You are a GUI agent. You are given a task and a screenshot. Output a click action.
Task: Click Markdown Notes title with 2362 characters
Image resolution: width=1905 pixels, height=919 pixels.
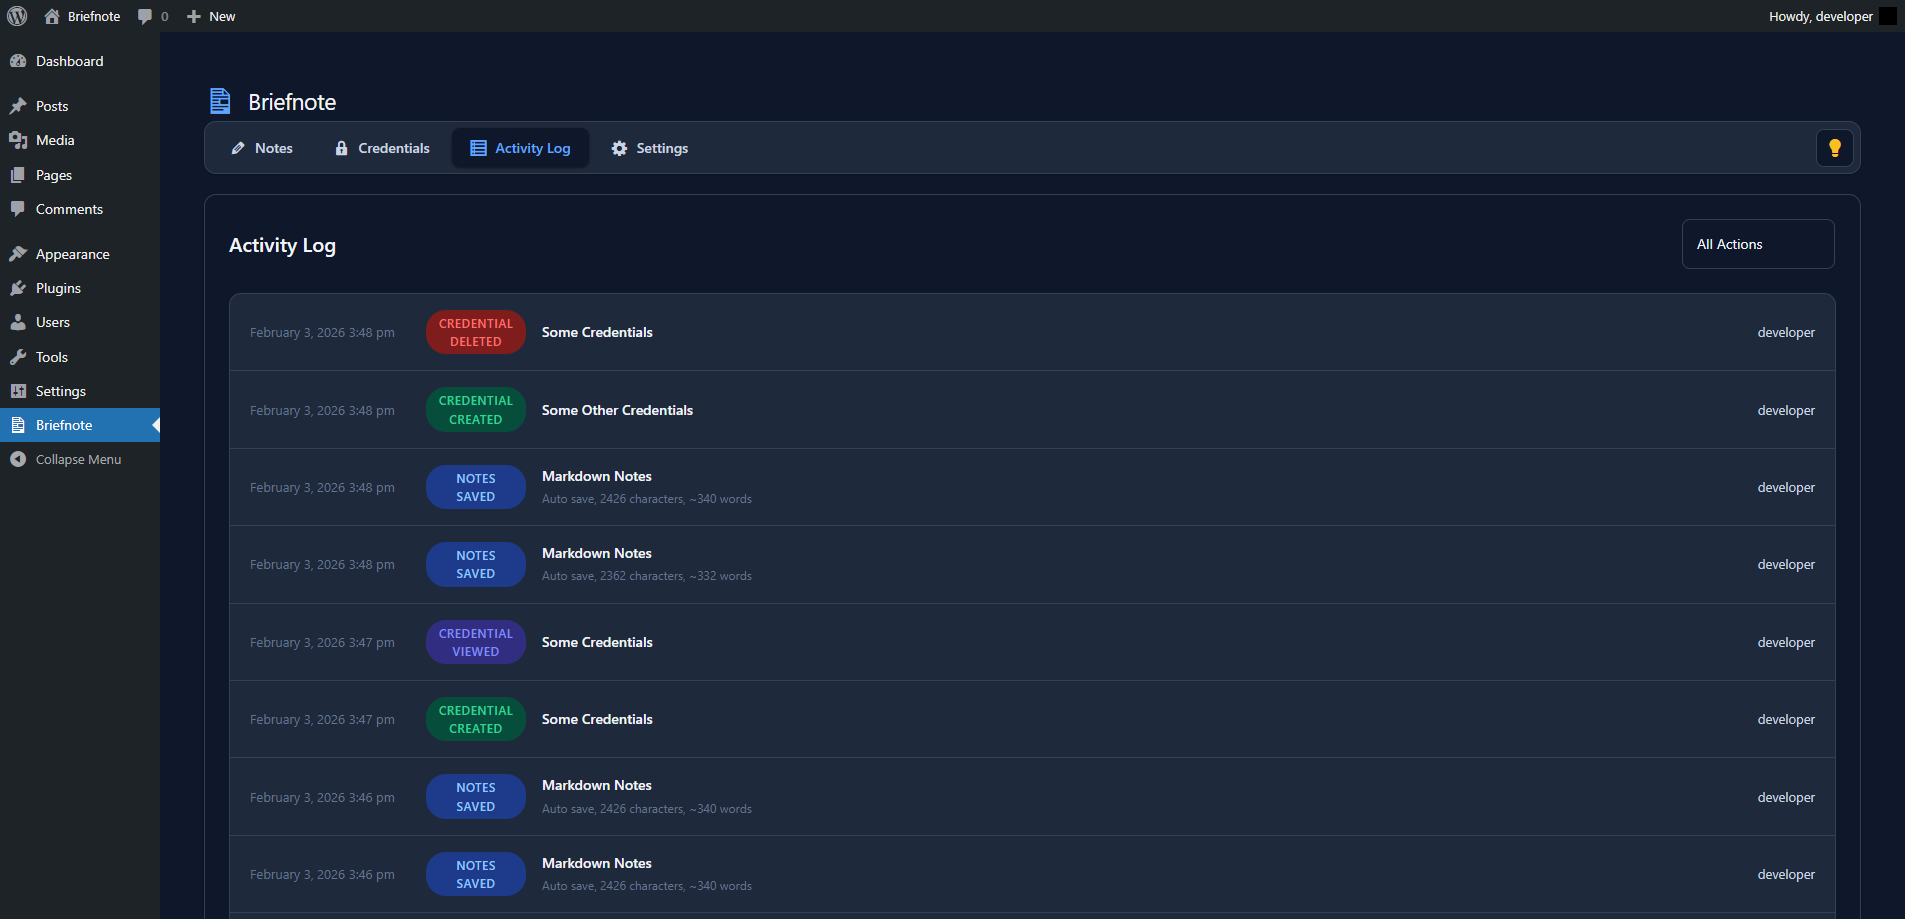pyautogui.click(x=597, y=553)
